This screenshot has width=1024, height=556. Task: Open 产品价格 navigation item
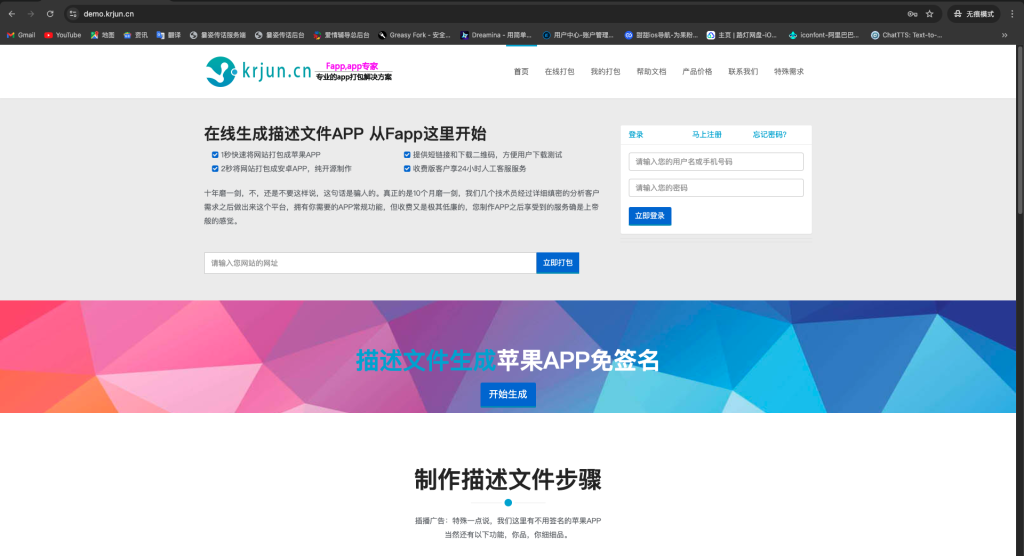(697, 72)
